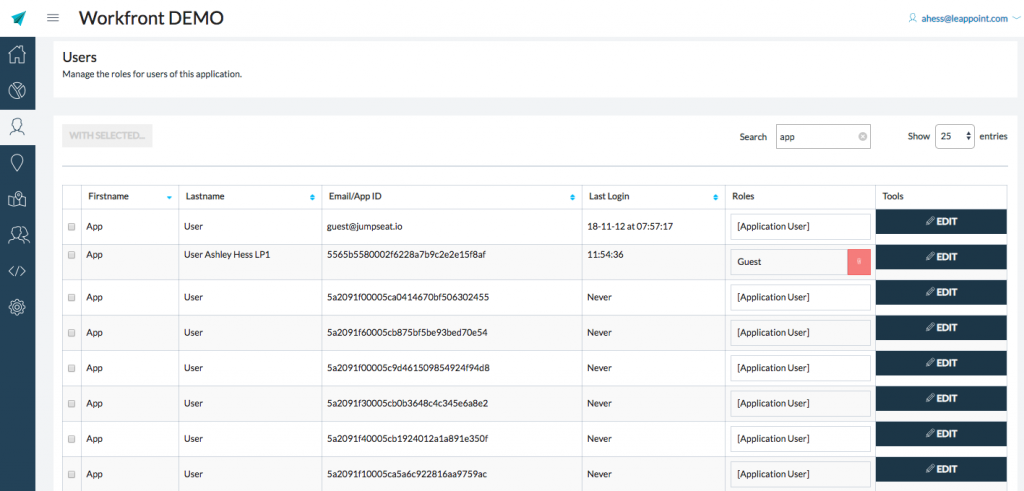Viewport: 1024px width, 491px height.
Task: Open the Show entries count dropdown
Action: pos(954,137)
